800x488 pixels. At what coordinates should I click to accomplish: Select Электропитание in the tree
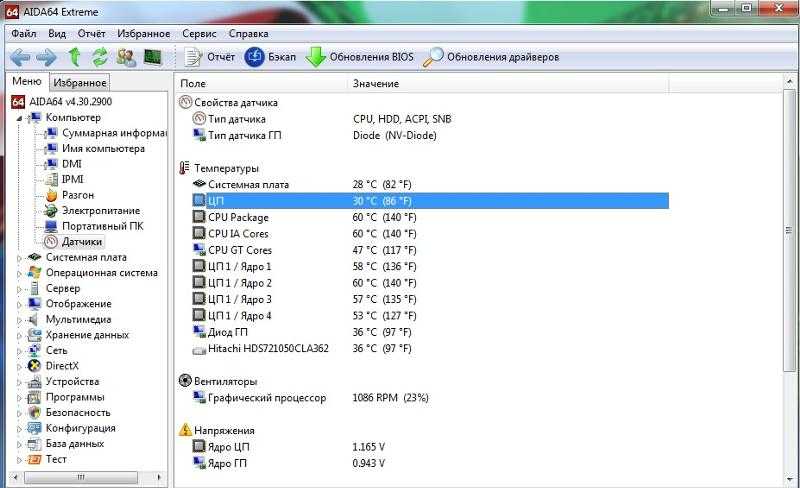point(101,210)
